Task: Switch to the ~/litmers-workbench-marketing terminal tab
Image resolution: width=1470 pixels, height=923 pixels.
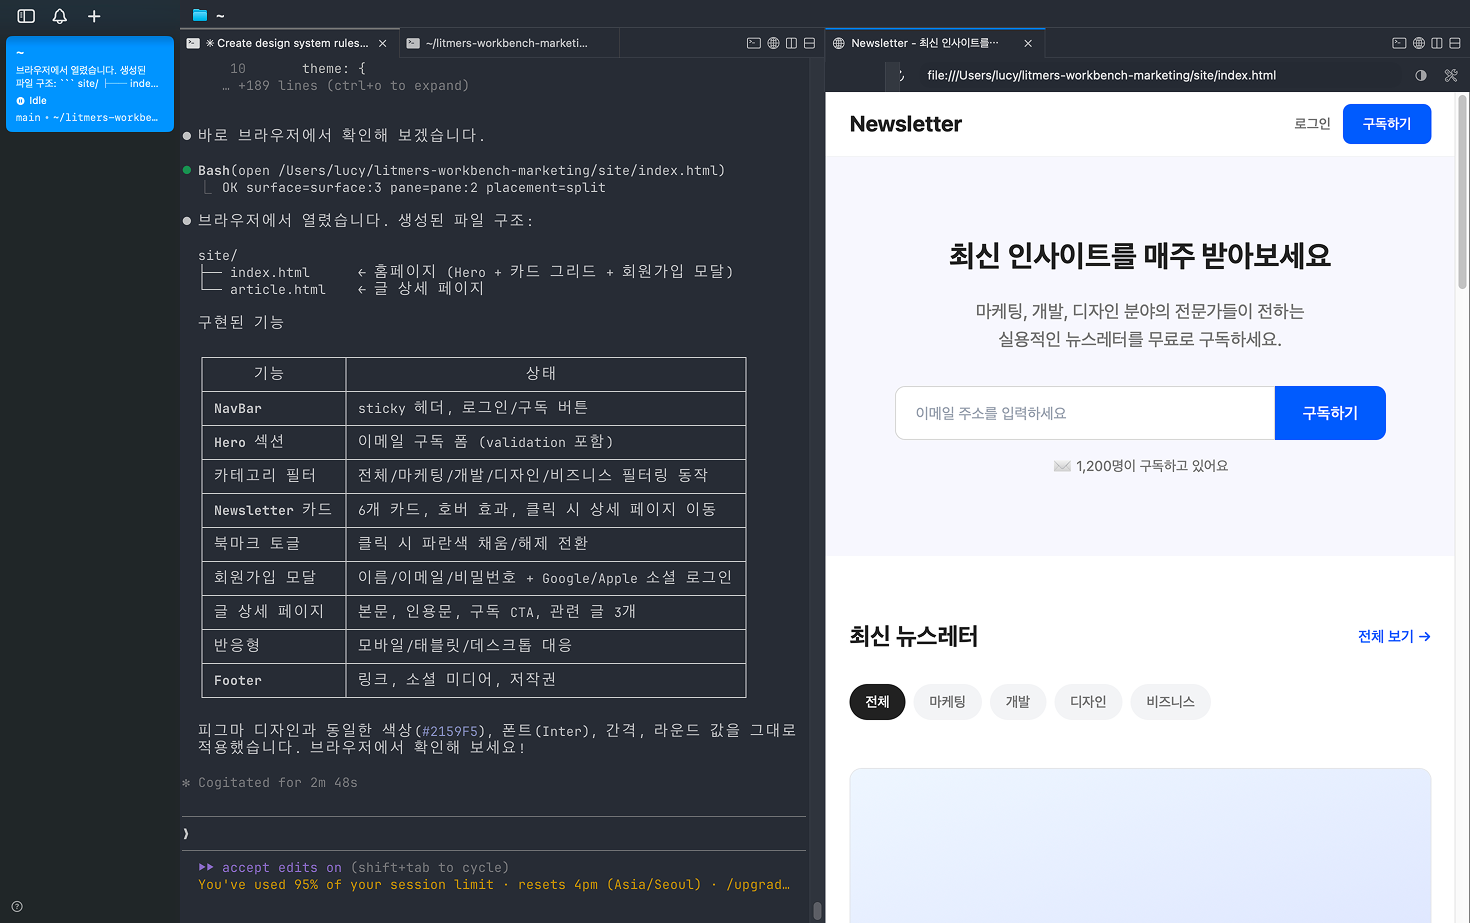Action: 507,43
